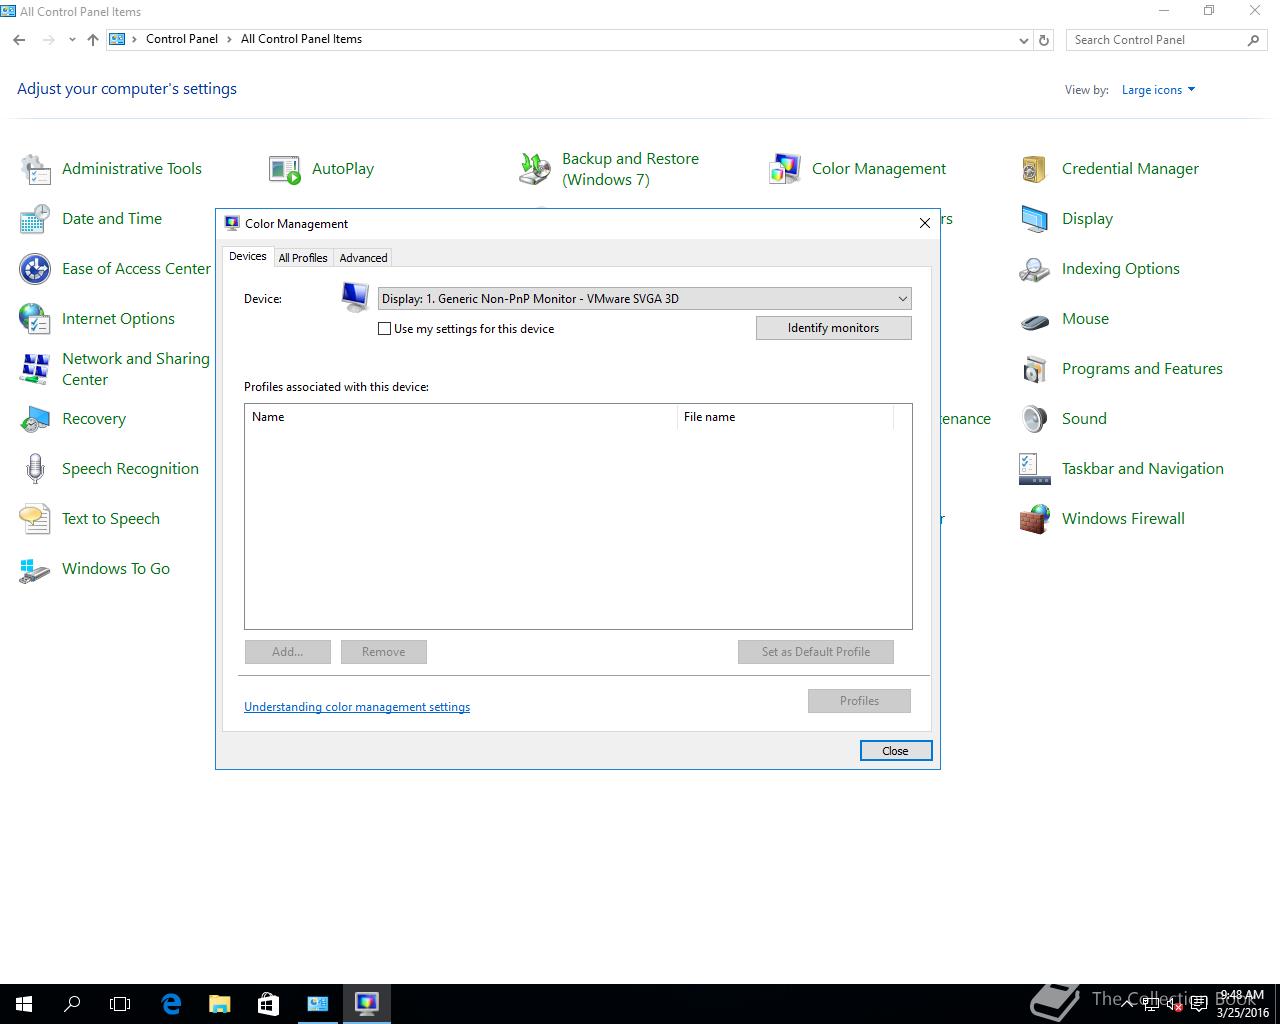Screen dimensions: 1280x1024
Task: Click Identify monitors button
Action: click(834, 328)
